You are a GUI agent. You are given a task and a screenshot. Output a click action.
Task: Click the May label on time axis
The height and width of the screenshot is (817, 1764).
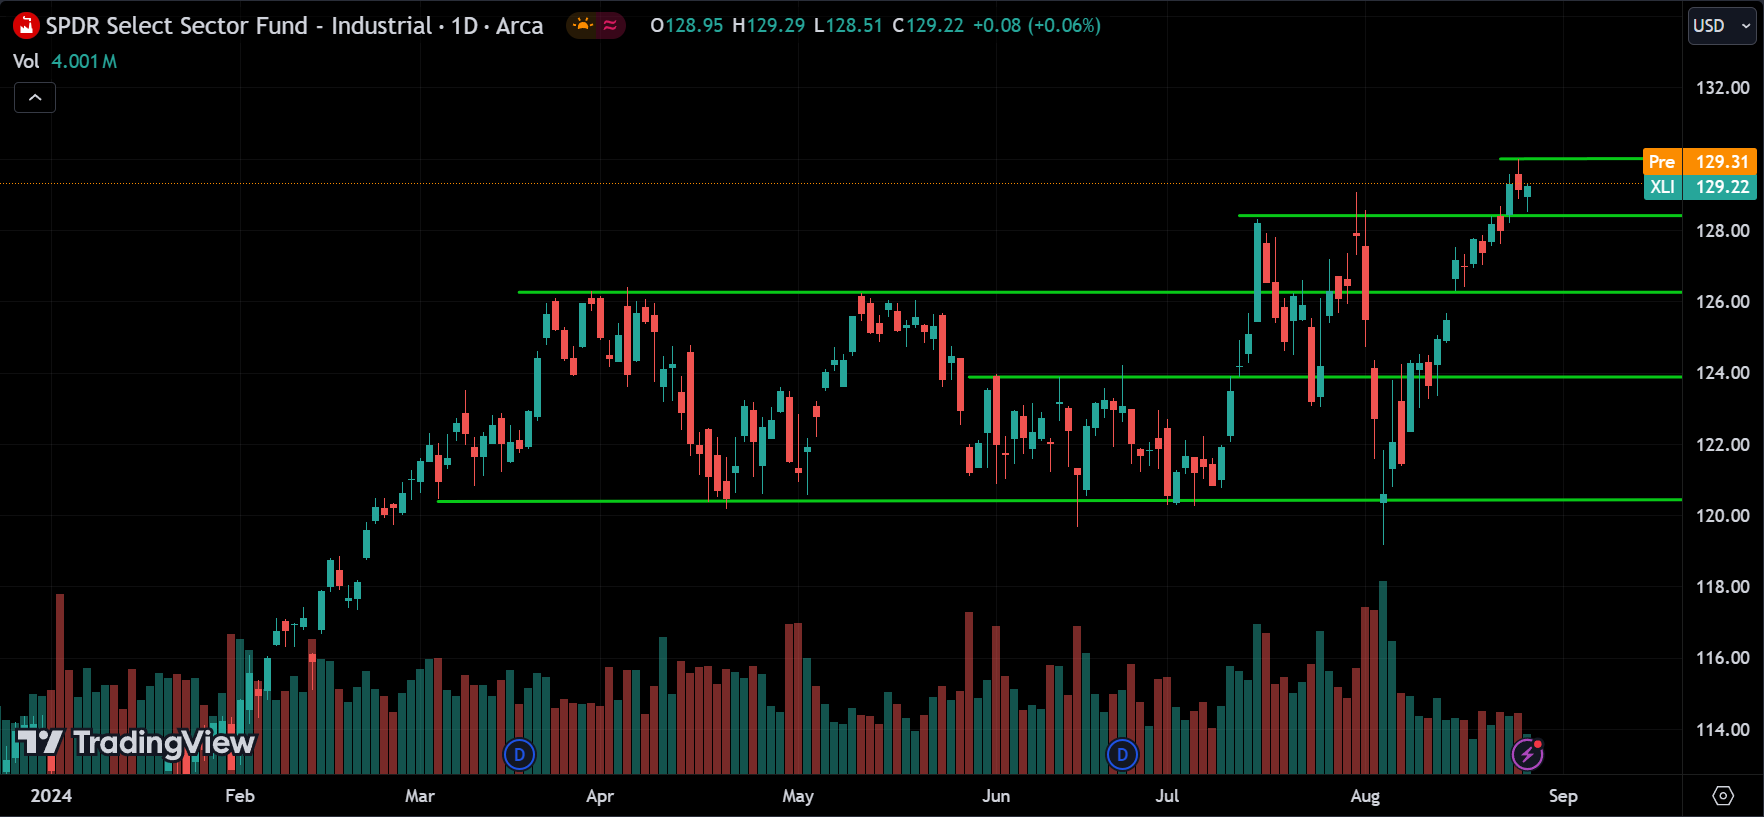pos(798,796)
